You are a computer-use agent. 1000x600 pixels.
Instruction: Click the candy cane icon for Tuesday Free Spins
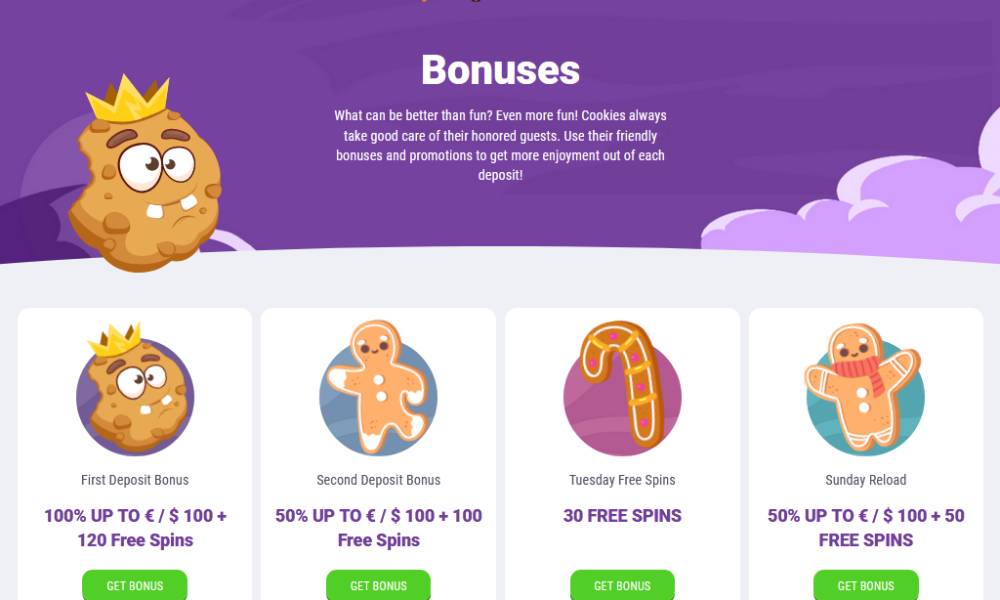[x=622, y=388]
